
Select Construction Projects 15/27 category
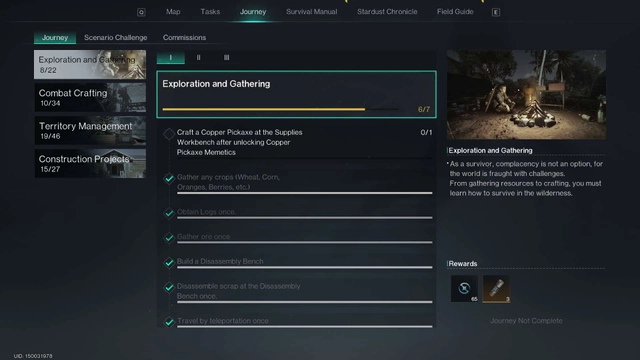pos(90,163)
